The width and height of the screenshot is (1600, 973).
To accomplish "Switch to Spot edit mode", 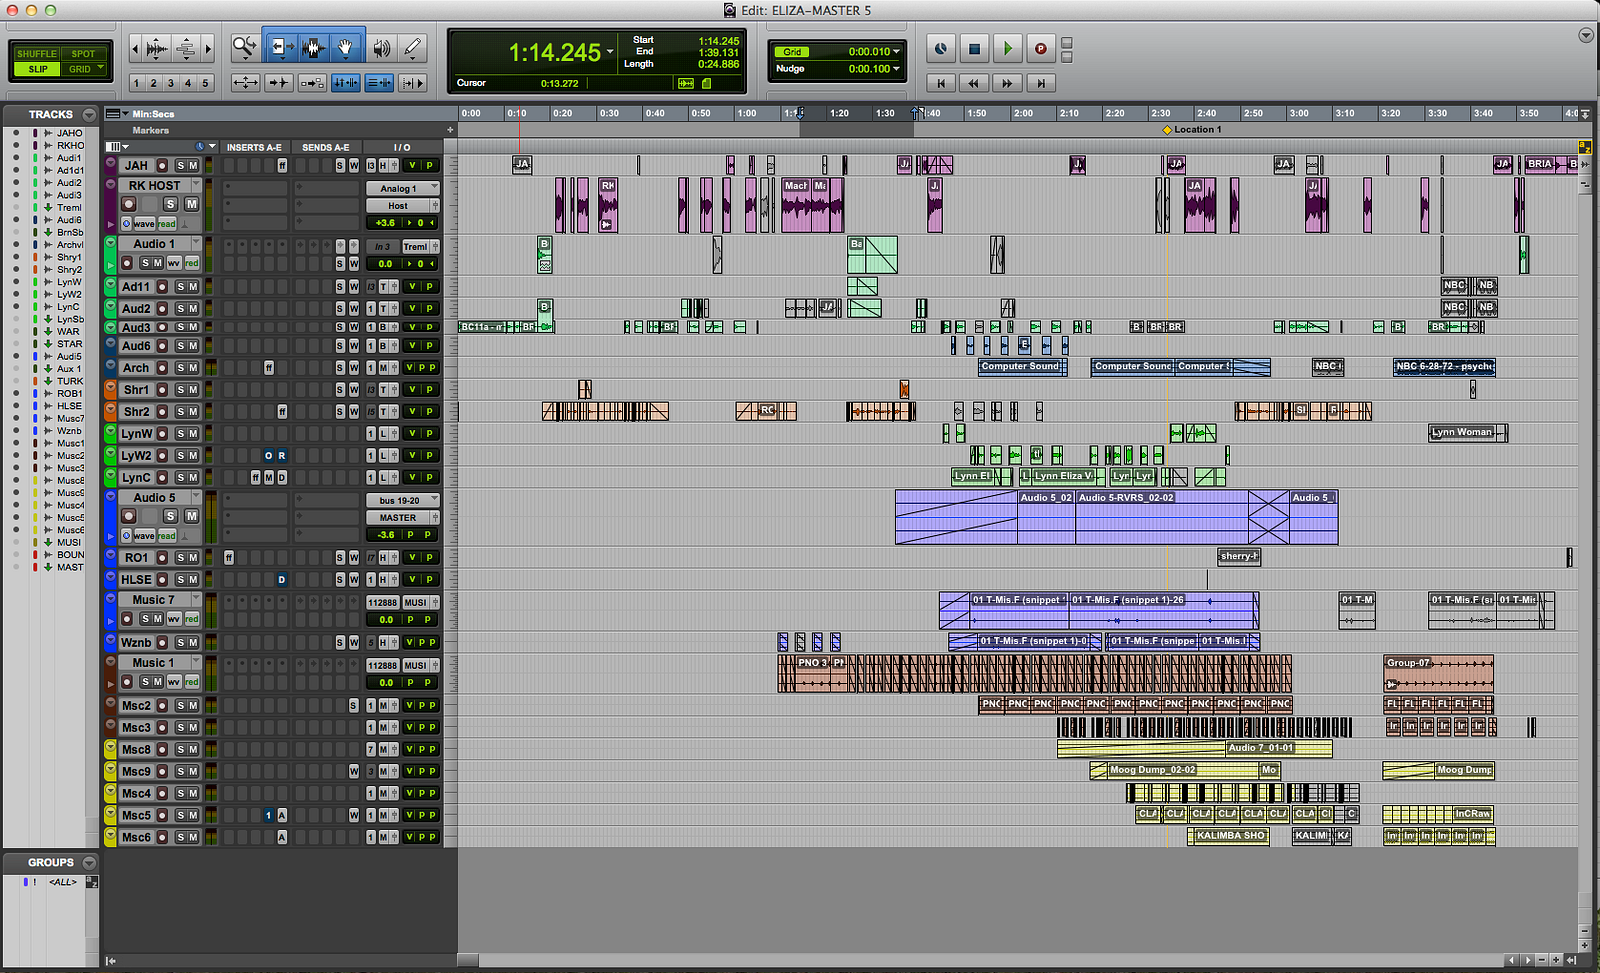I will (83, 54).
